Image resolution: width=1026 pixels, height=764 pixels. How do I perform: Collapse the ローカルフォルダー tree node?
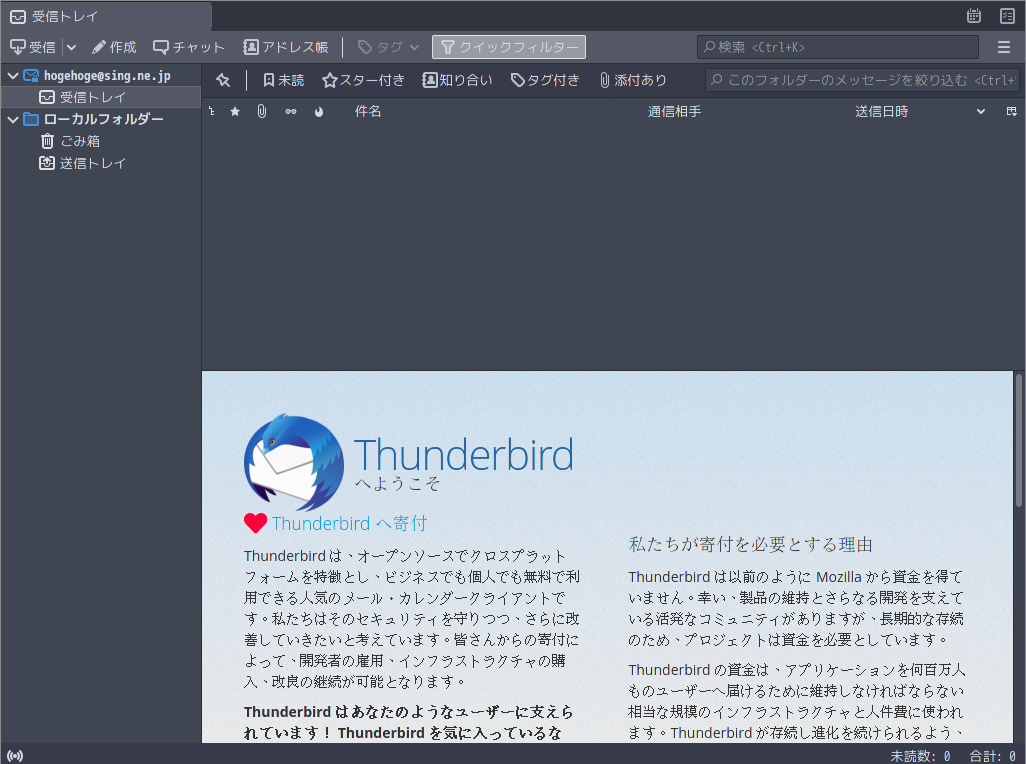click(x=12, y=120)
